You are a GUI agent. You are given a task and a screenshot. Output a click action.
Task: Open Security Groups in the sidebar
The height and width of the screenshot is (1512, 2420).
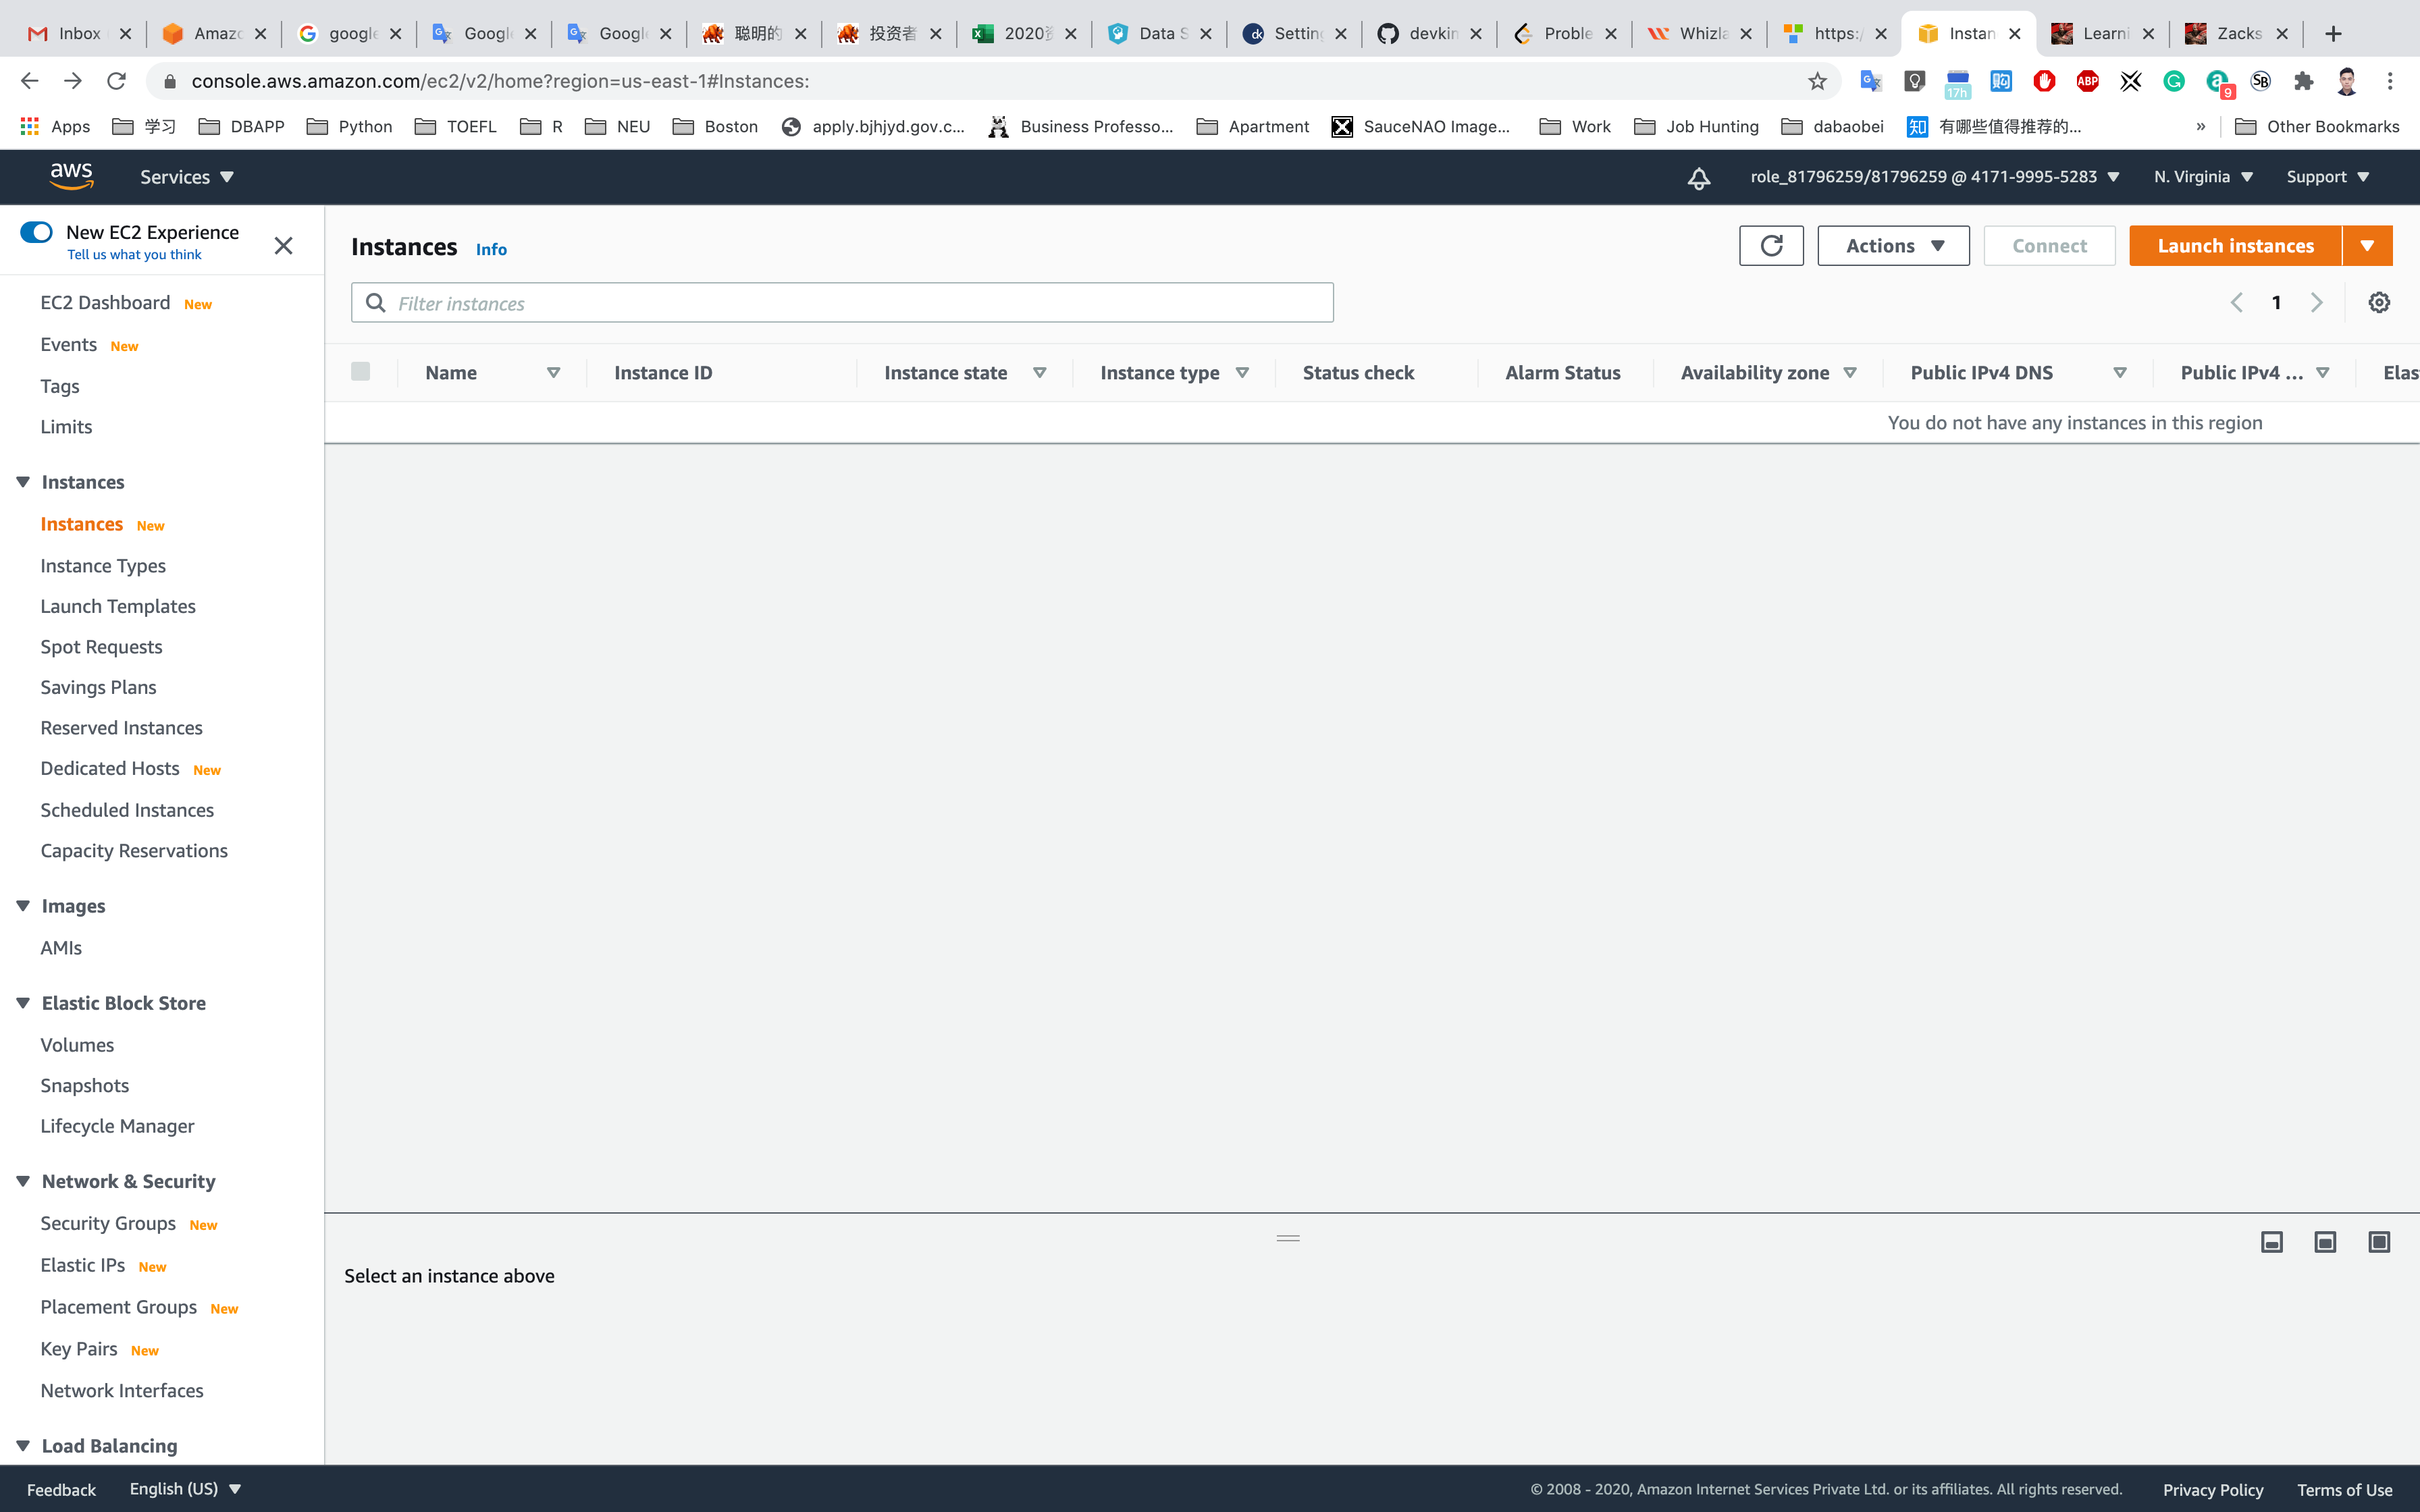point(108,1223)
